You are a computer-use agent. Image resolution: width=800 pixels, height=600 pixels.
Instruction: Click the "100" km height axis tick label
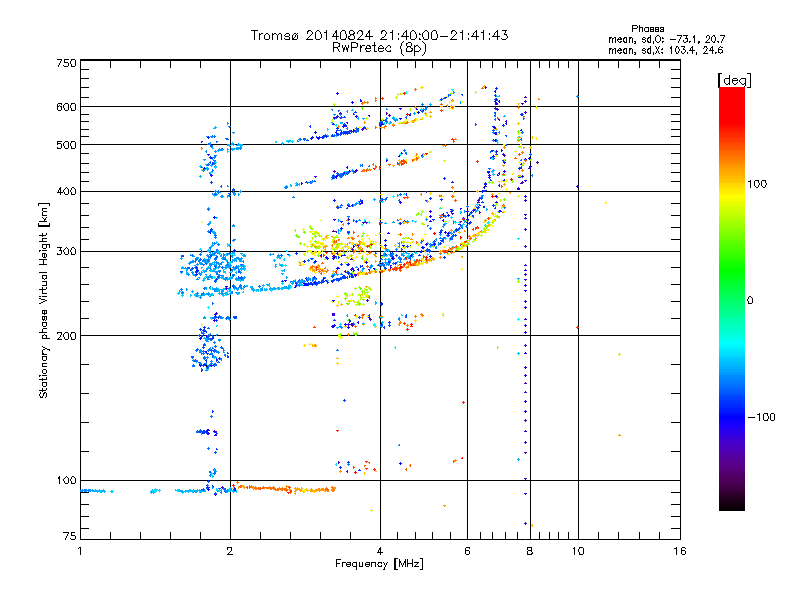point(66,481)
